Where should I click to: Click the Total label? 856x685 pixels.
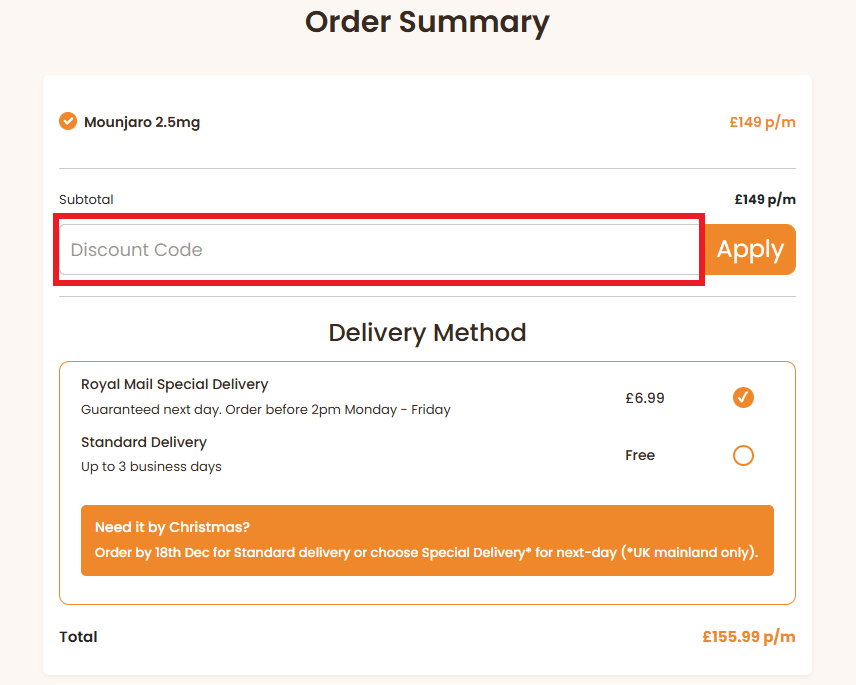click(78, 637)
